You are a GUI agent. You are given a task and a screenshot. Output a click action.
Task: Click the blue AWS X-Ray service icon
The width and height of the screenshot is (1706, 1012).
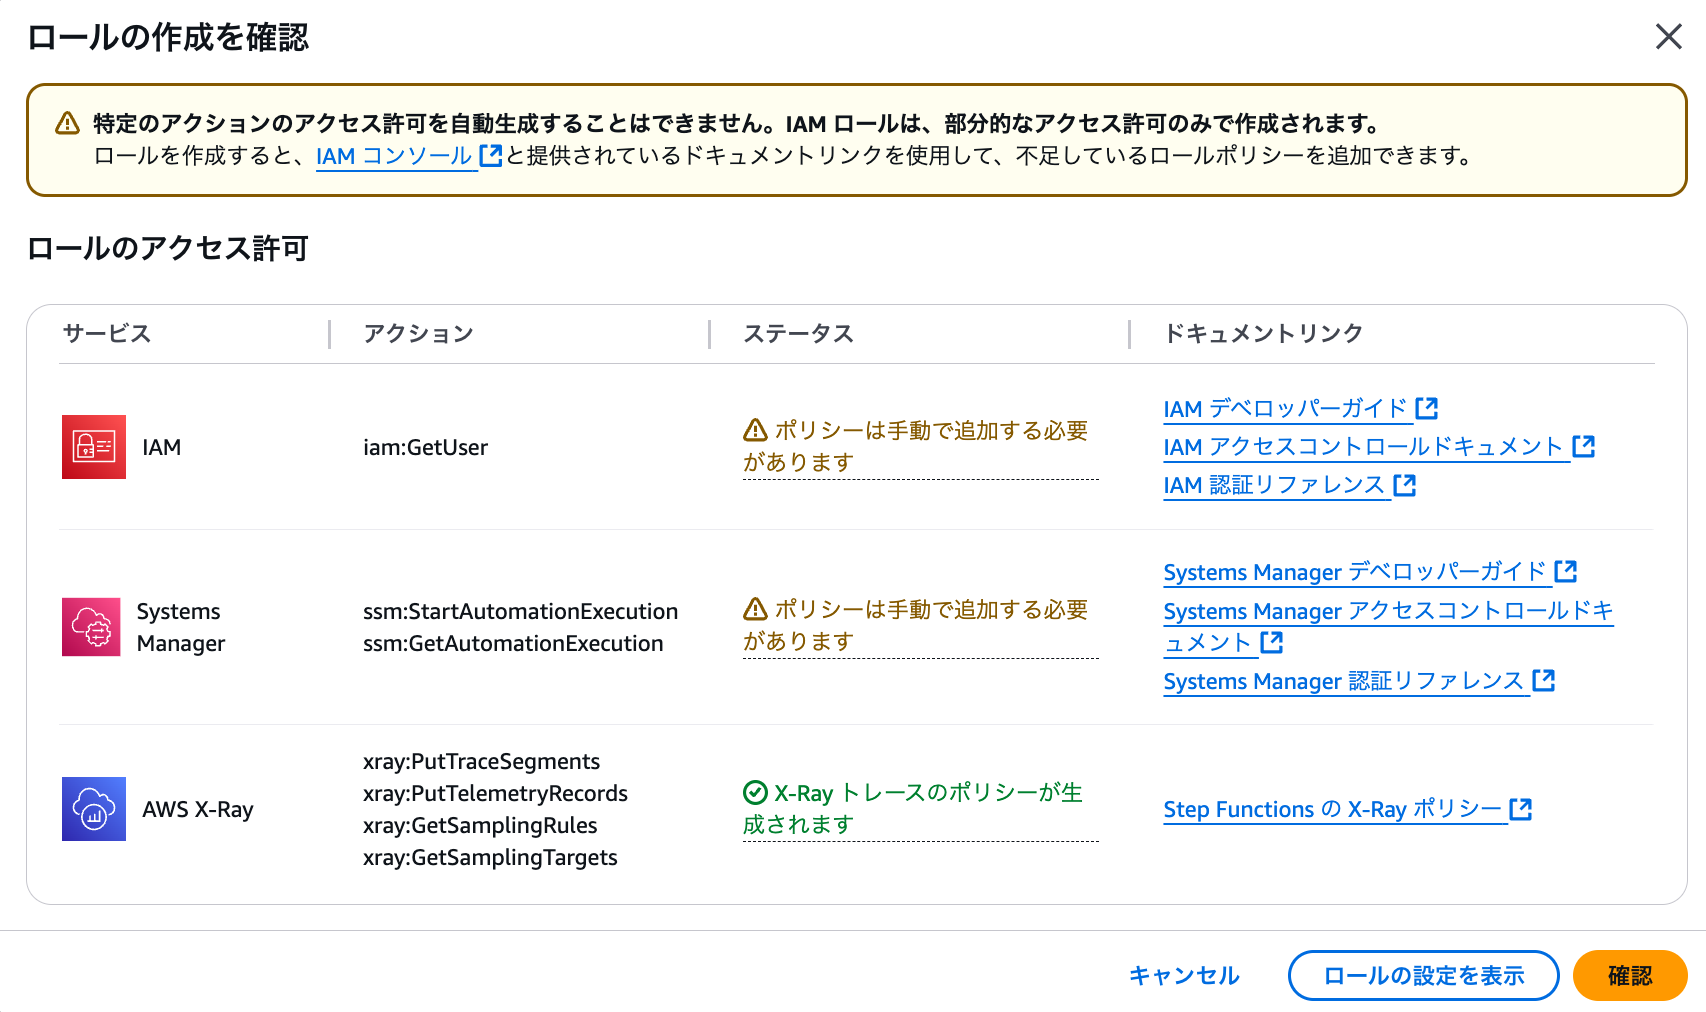94,809
